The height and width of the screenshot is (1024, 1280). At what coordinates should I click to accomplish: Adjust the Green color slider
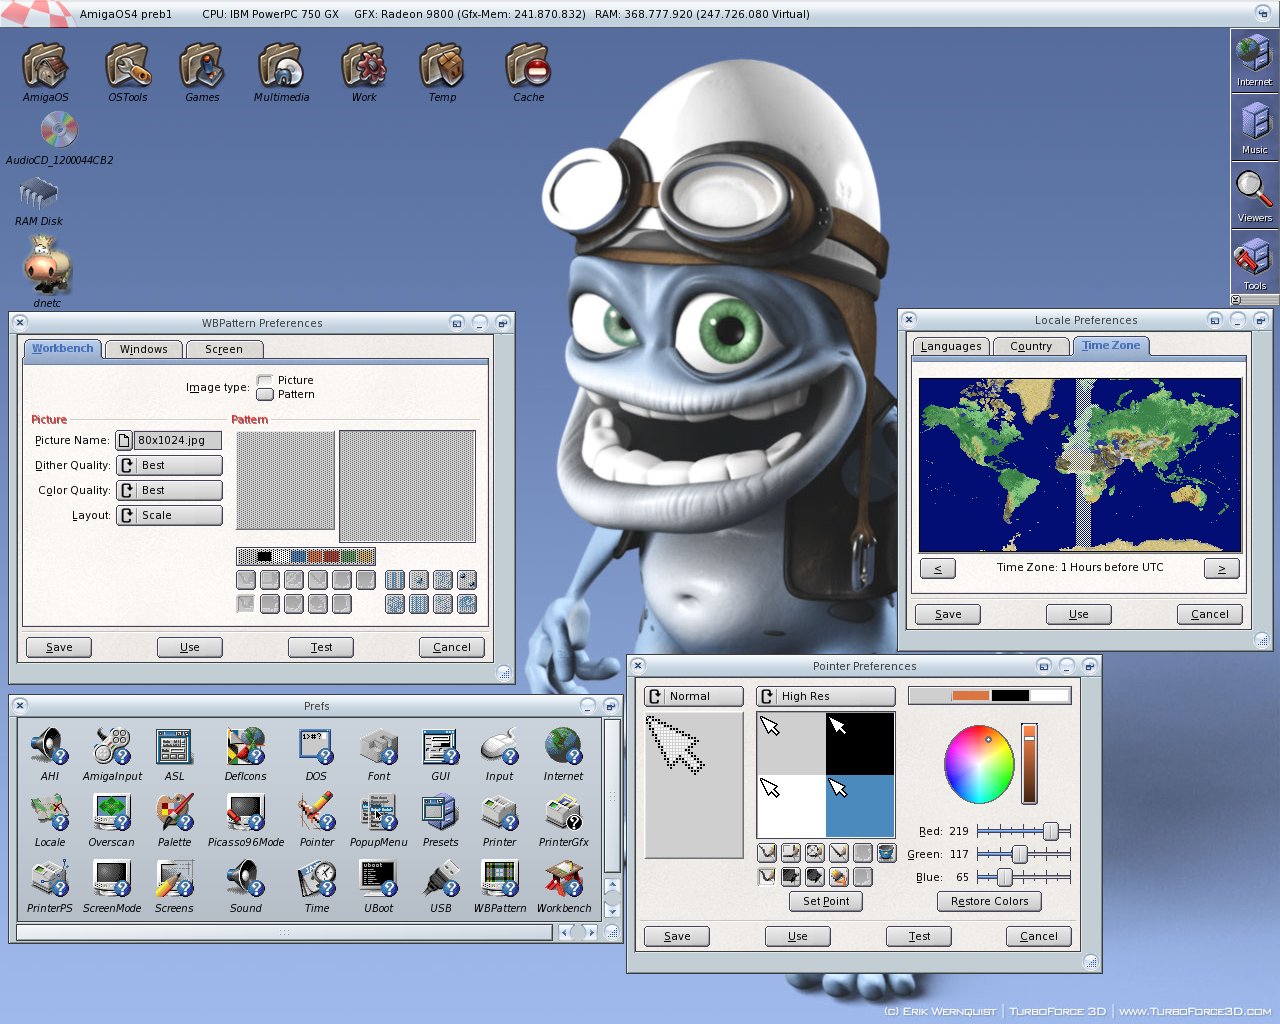point(1024,854)
